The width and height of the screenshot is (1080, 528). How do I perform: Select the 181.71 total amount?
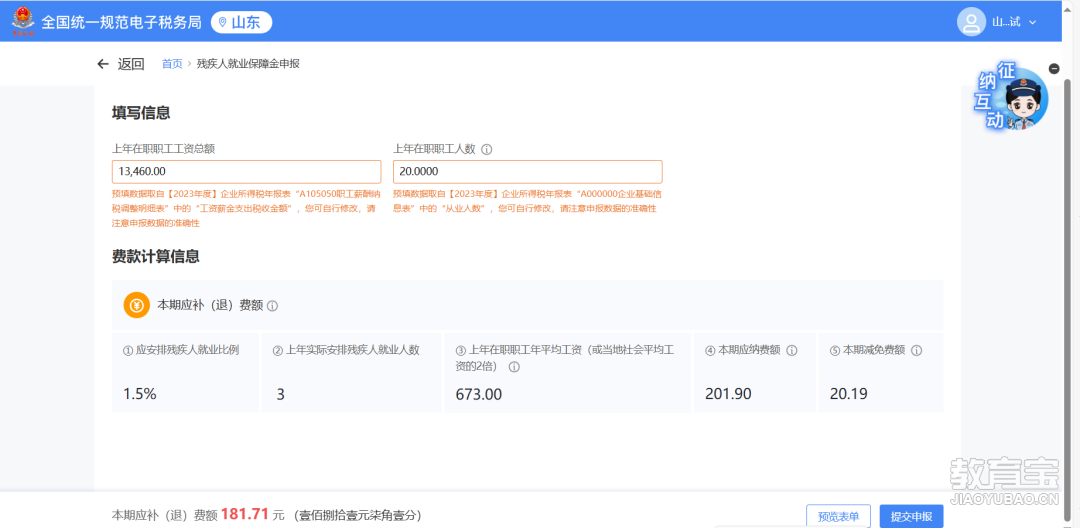pyautogui.click(x=246, y=514)
